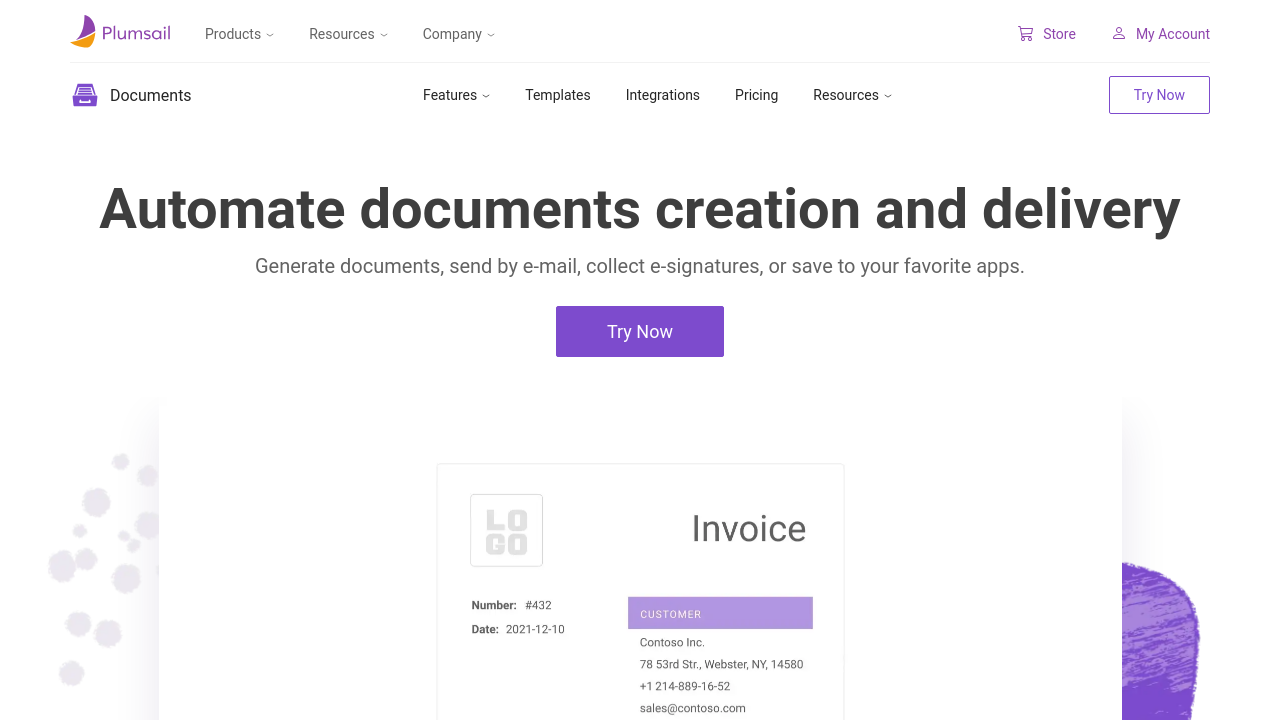Click the My Account link
The width and height of the screenshot is (1280, 720).
[1173, 34]
